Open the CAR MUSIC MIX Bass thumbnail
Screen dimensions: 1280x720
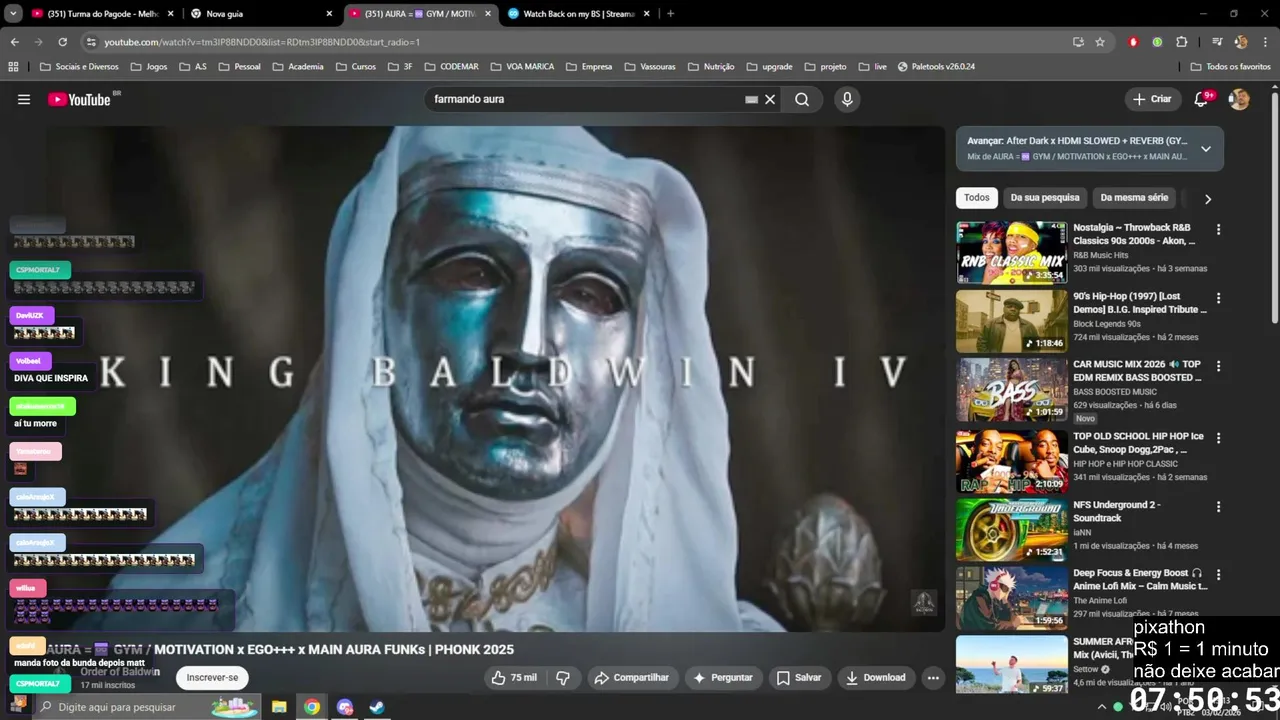(1011, 390)
